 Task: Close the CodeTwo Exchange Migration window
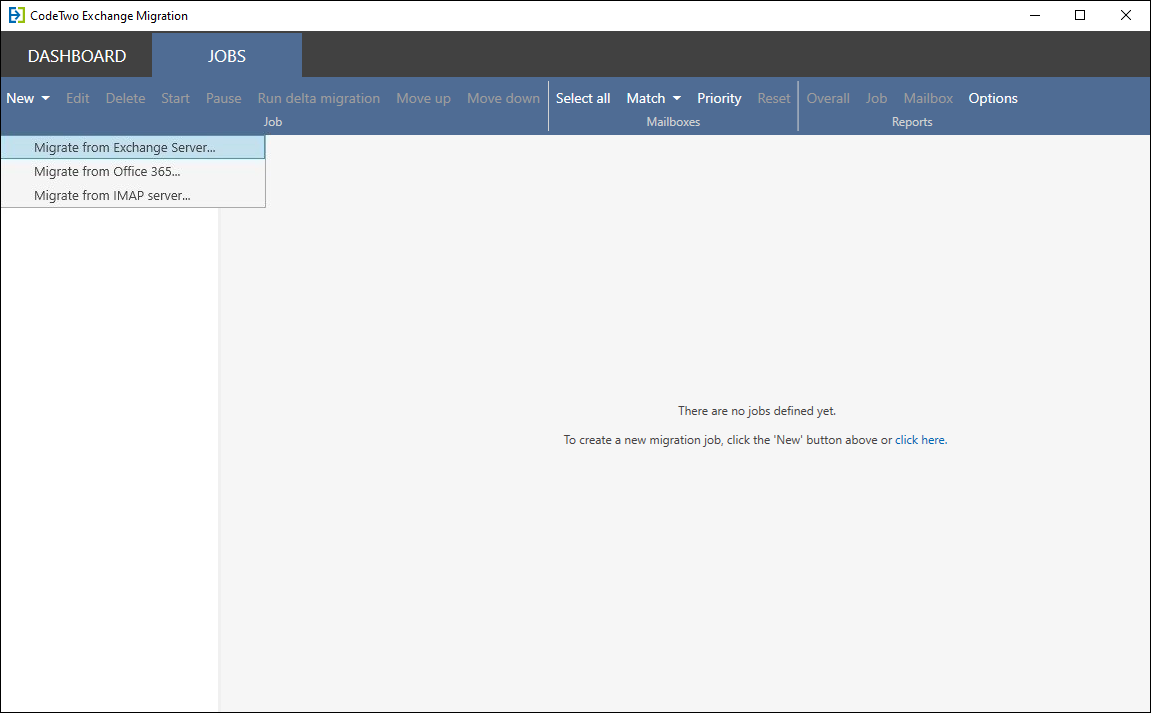[1125, 15]
